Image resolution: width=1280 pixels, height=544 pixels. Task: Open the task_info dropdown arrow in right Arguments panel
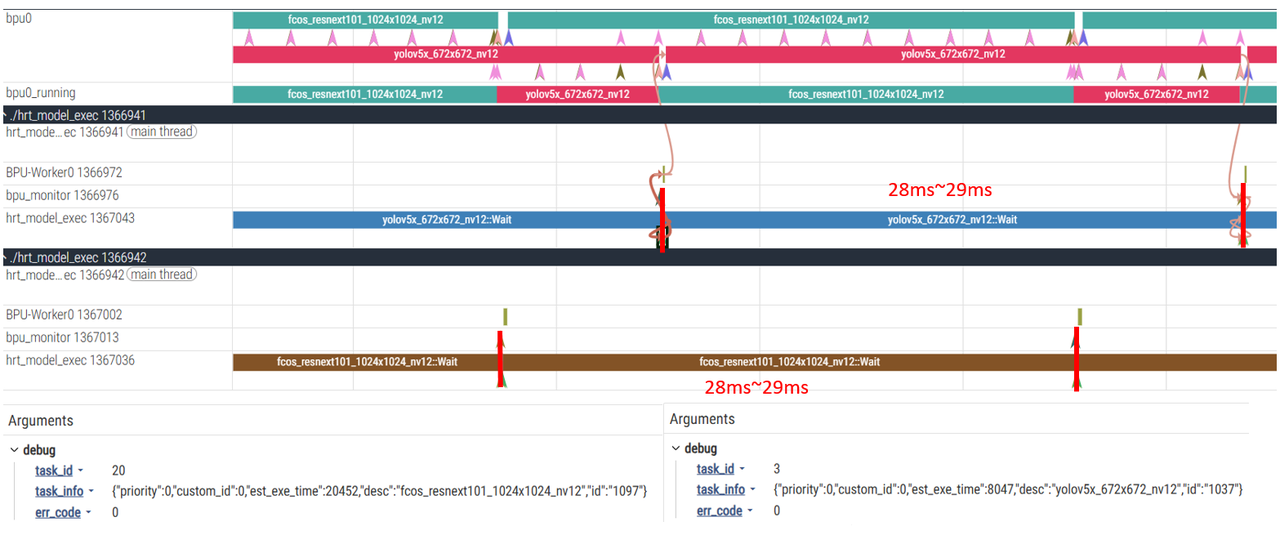tap(751, 490)
